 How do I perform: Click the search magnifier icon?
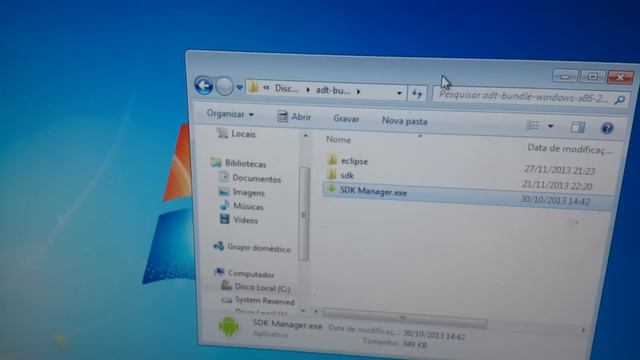pyautogui.click(x=620, y=100)
